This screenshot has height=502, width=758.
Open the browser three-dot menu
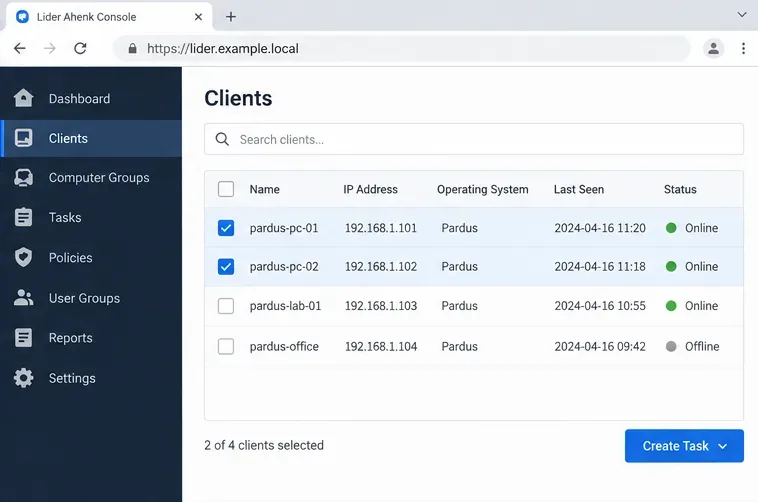point(743,48)
